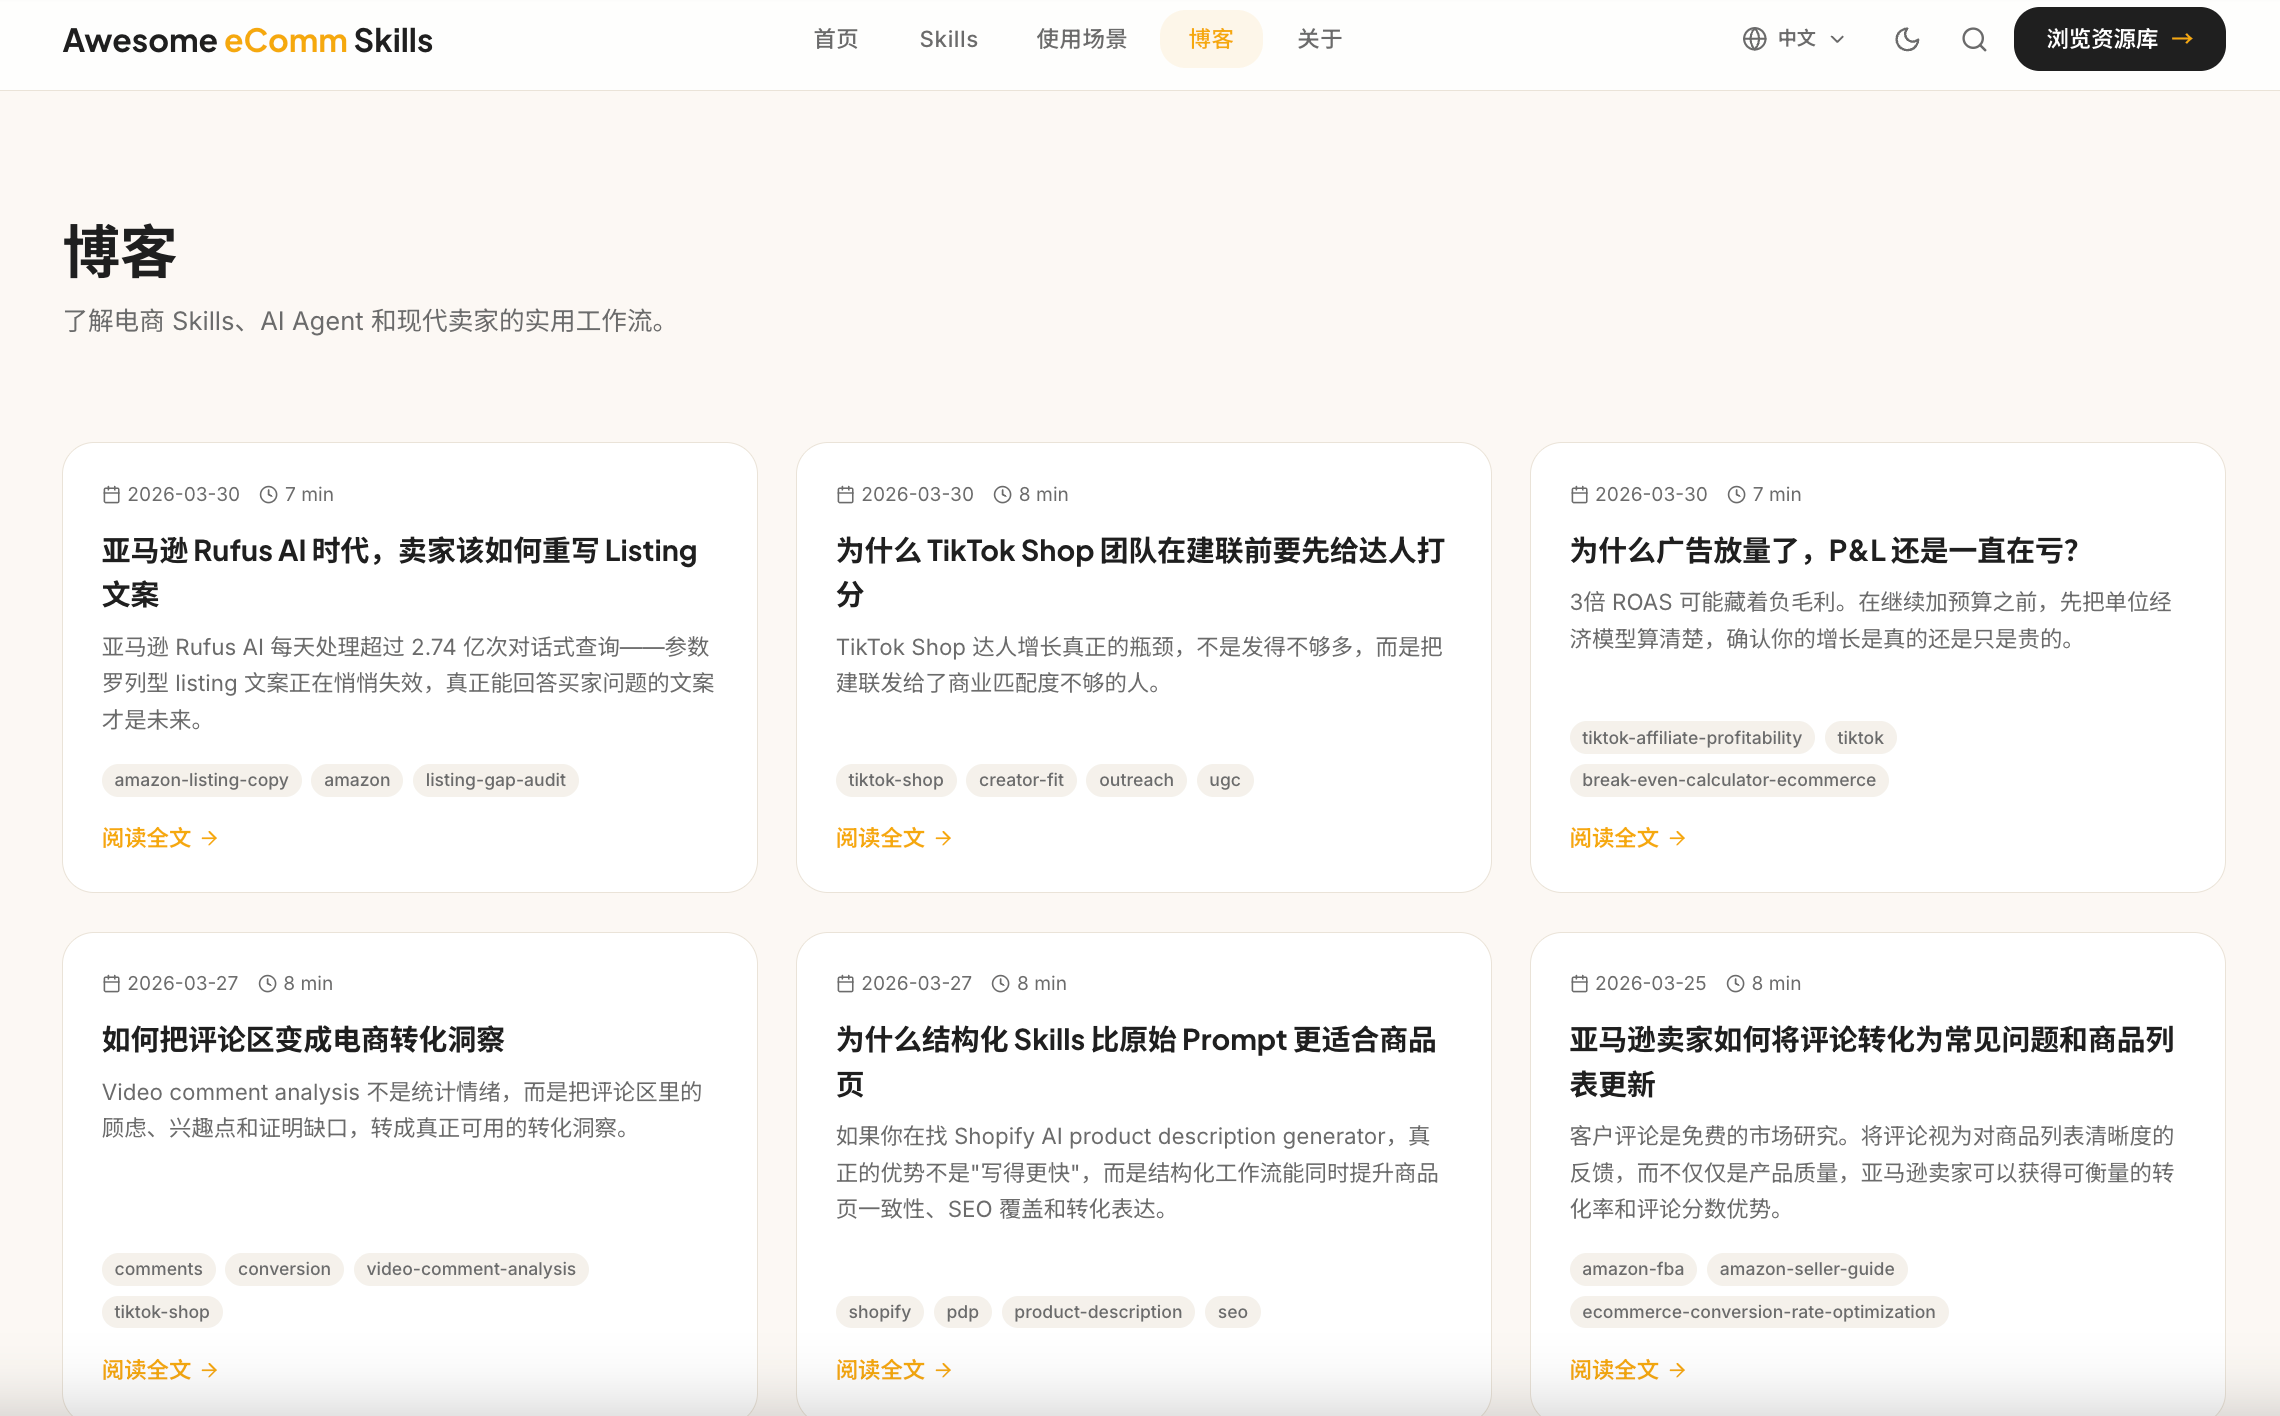Click the globe language icon

coord(1754,39)
